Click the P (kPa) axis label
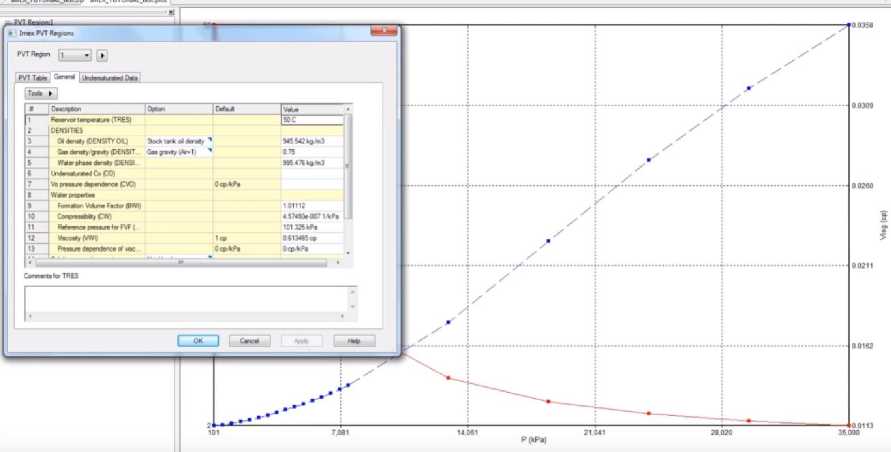This screenshot has height=452, width=891. coord(534,441)
